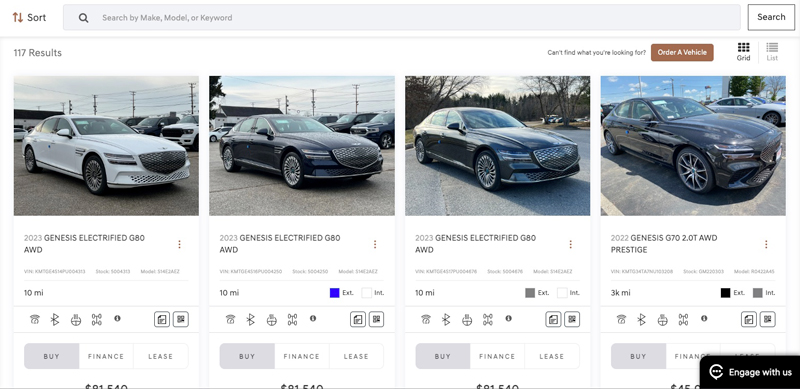Click heated steering wheel icon, stock 5004250
The image size is (800, 389).
point(271,320)
